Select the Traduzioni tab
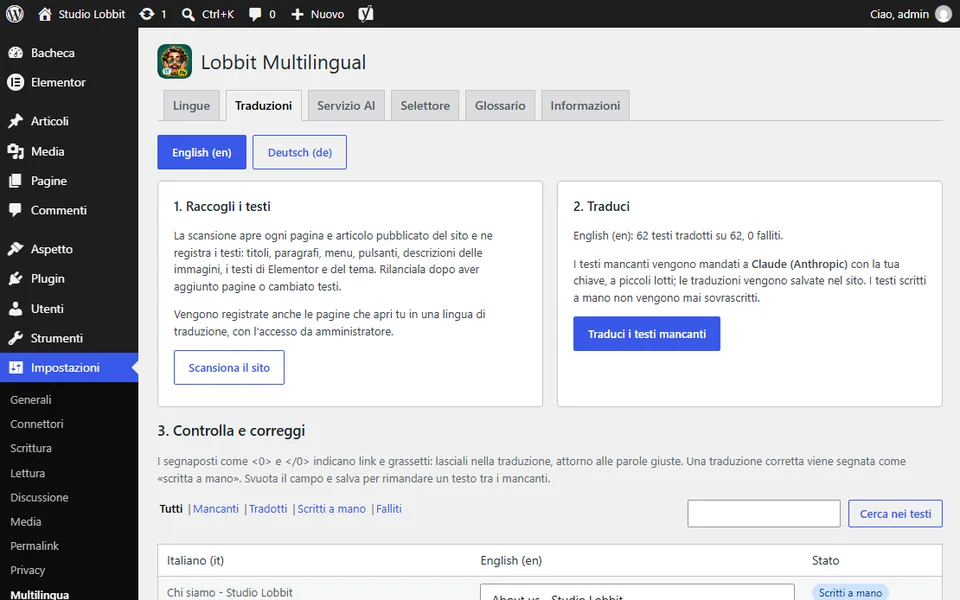The width and height of the screenshot is (960, 600). (x=263, y=105)
